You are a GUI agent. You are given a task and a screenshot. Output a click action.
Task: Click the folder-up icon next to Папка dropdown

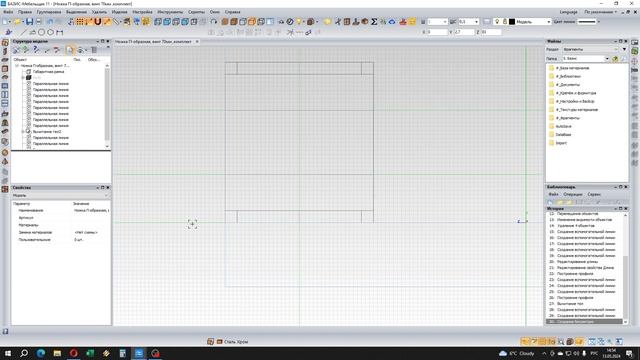615,59
